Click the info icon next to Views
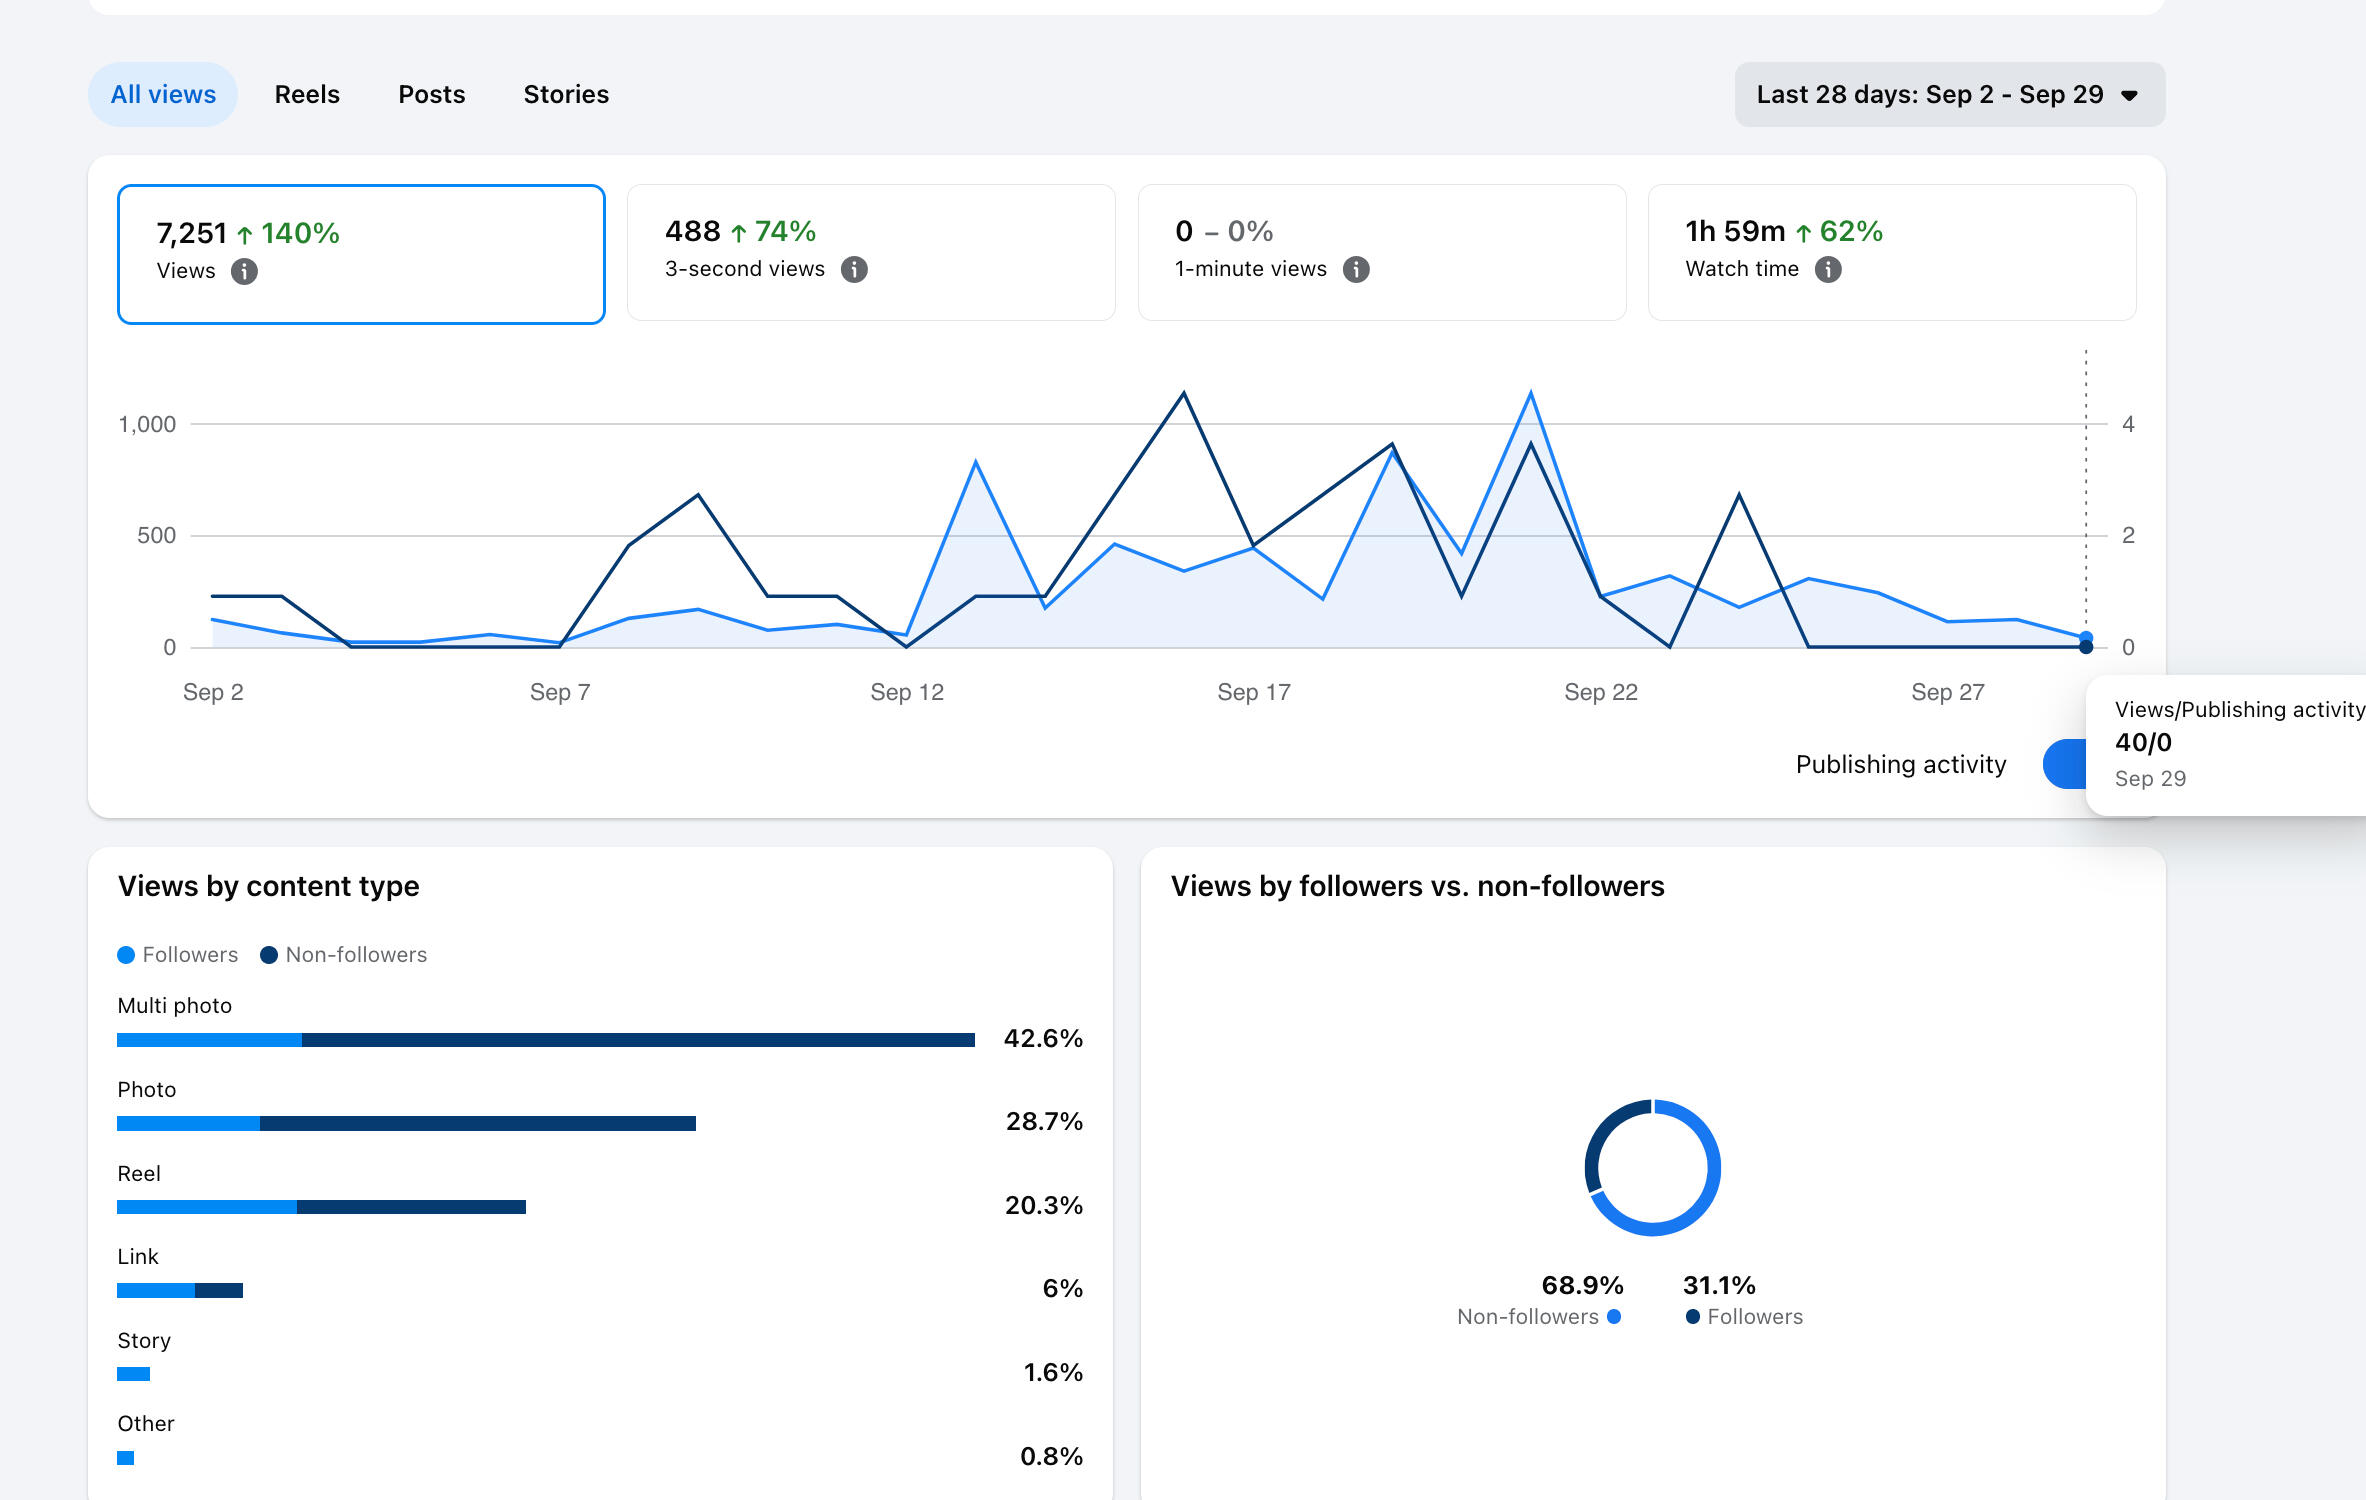Screen dimensions: 2366x1500 pyautogui.click(x=244, y=271)
